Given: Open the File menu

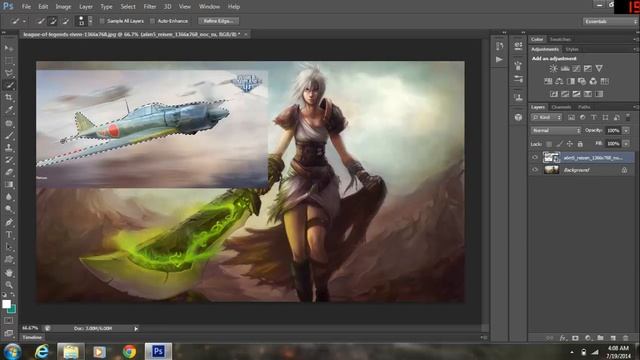Looking at the screenshot, I should [26, 7].
